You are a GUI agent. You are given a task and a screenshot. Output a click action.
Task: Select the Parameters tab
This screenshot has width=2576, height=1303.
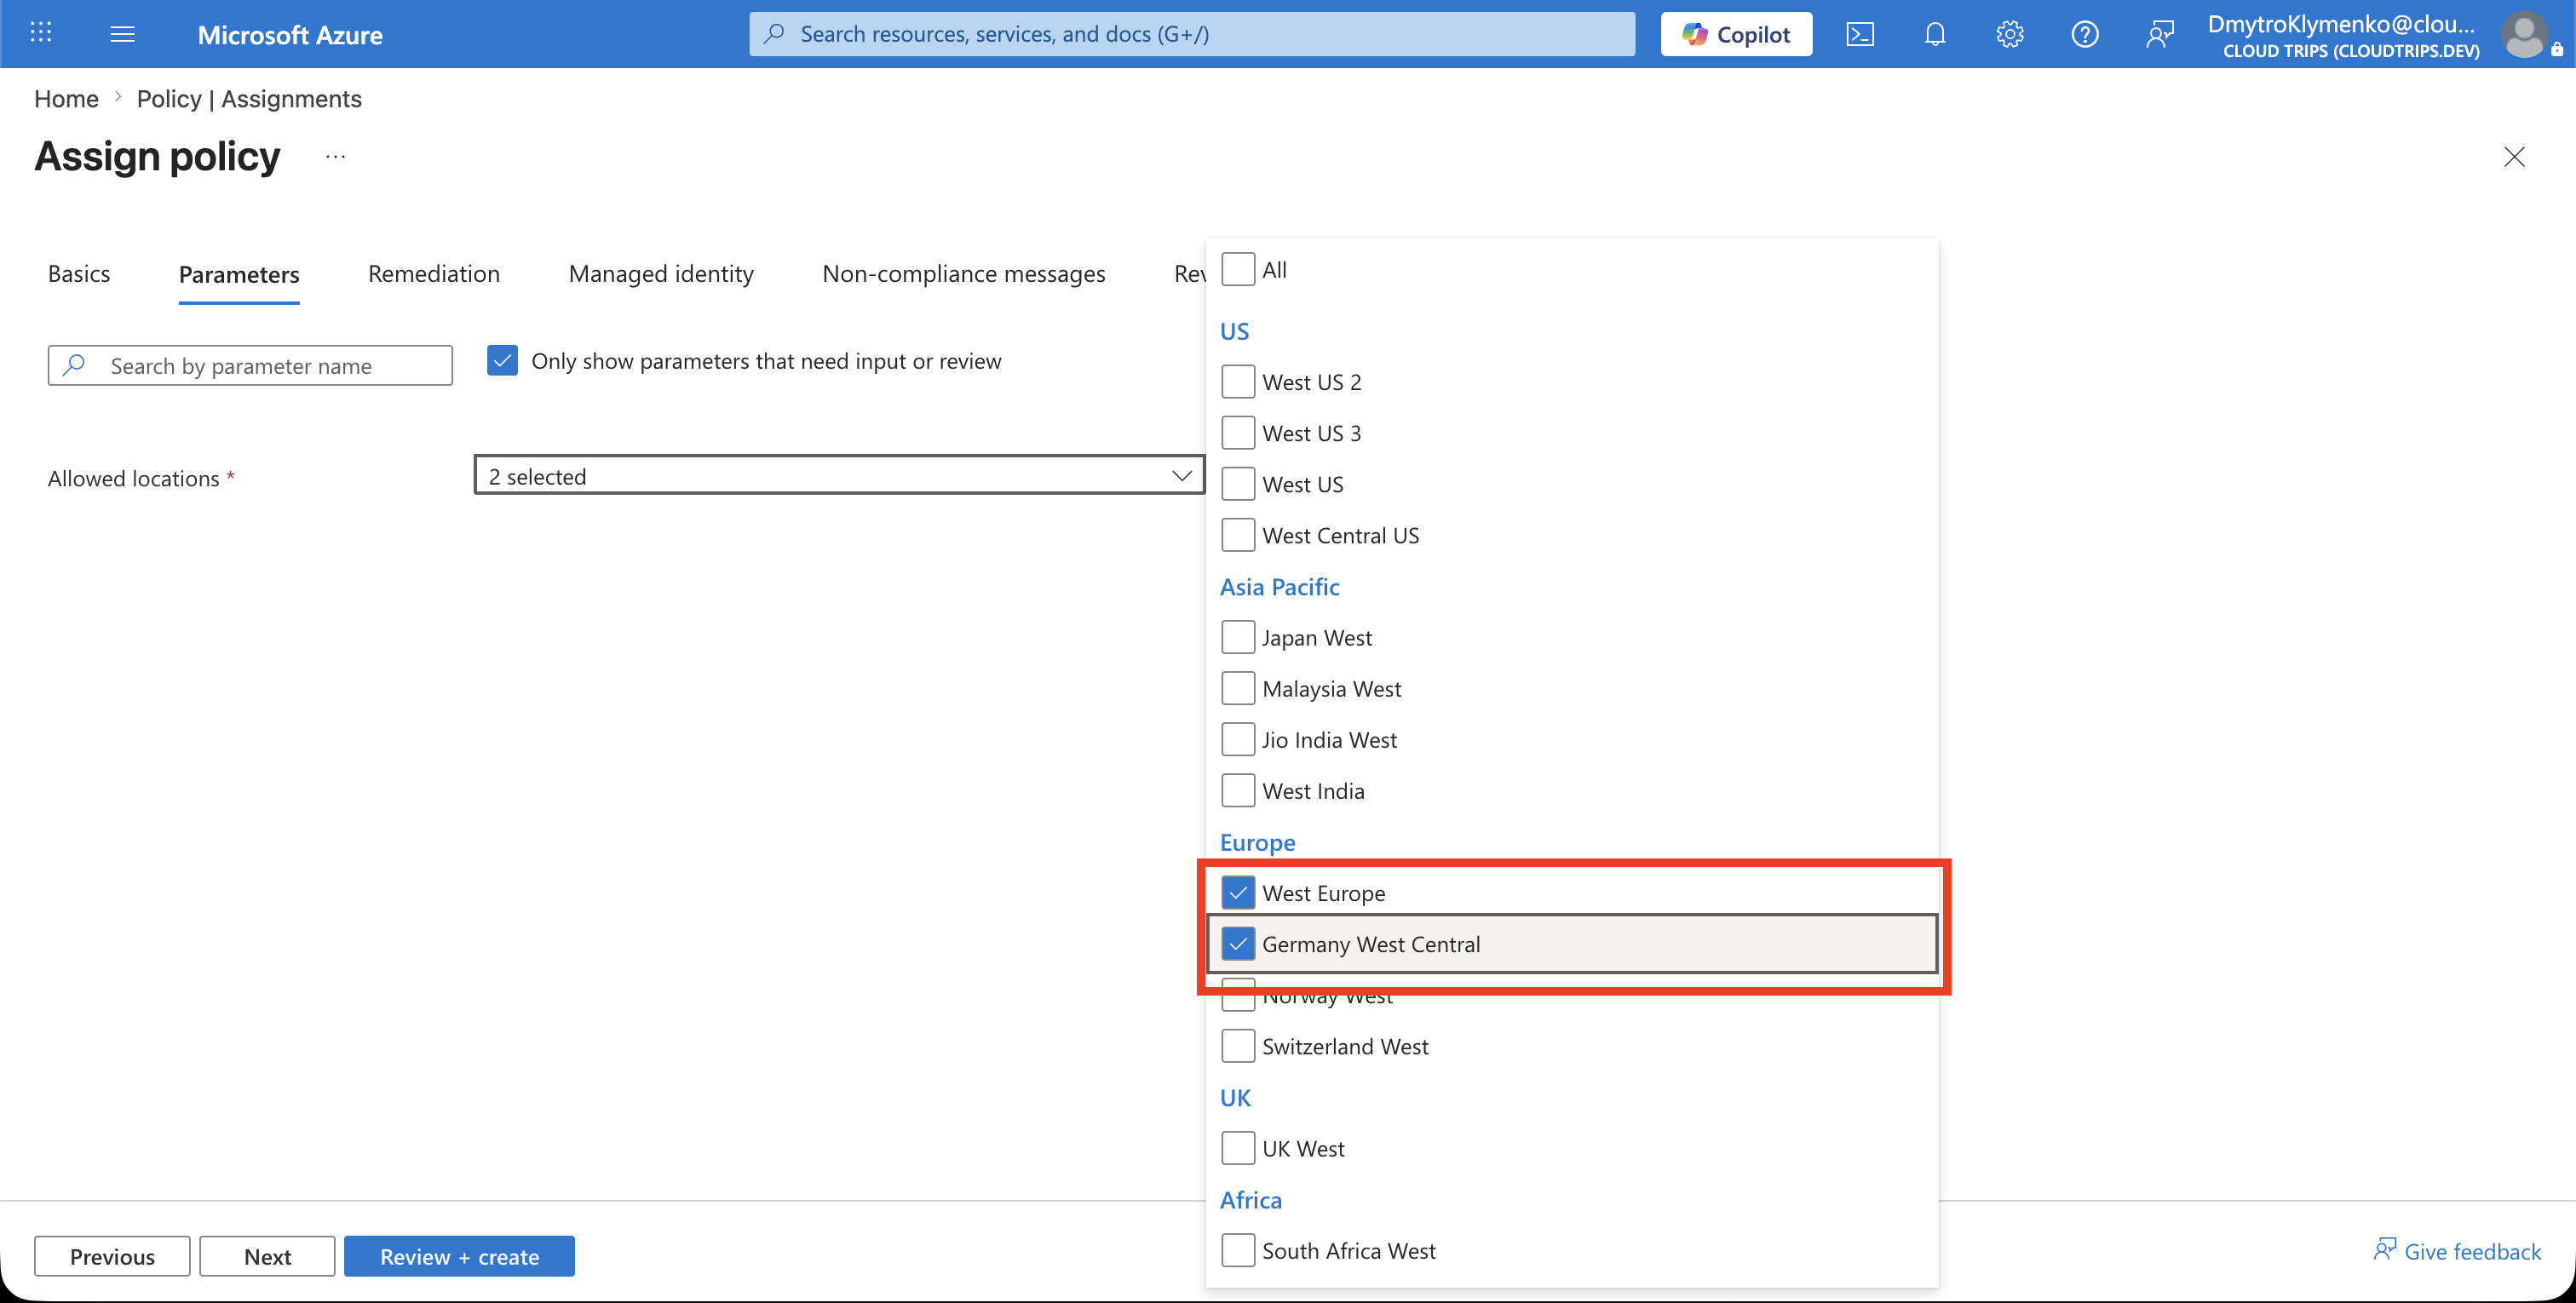(x=239, y=275)
